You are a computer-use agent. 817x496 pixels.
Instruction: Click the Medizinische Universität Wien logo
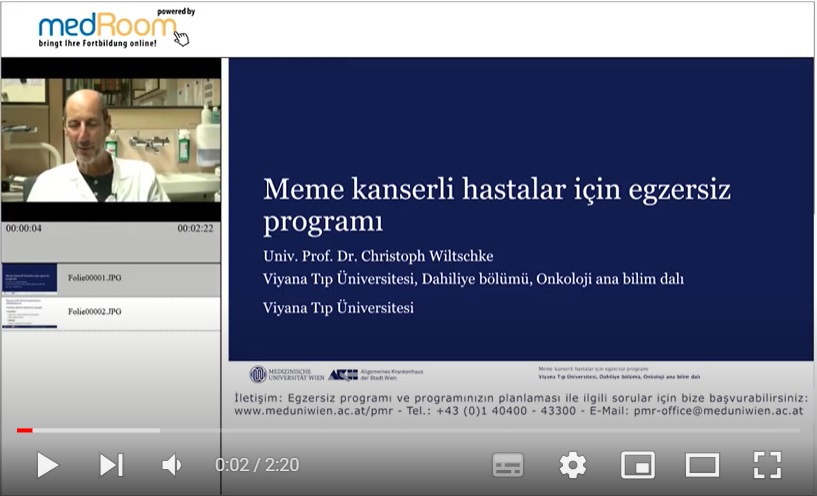point(286,374)
